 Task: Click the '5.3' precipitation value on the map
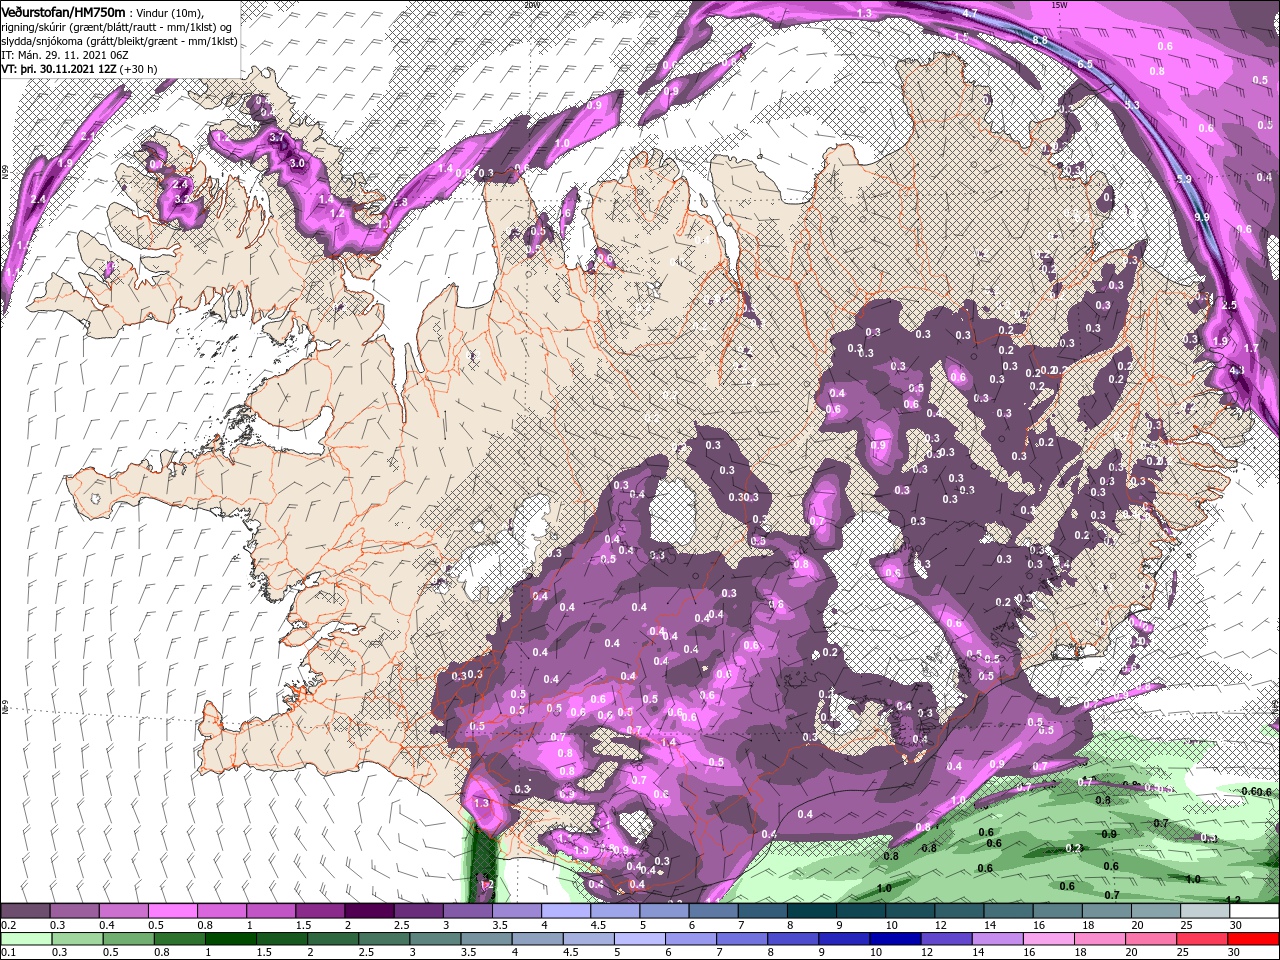[1132, 105]
